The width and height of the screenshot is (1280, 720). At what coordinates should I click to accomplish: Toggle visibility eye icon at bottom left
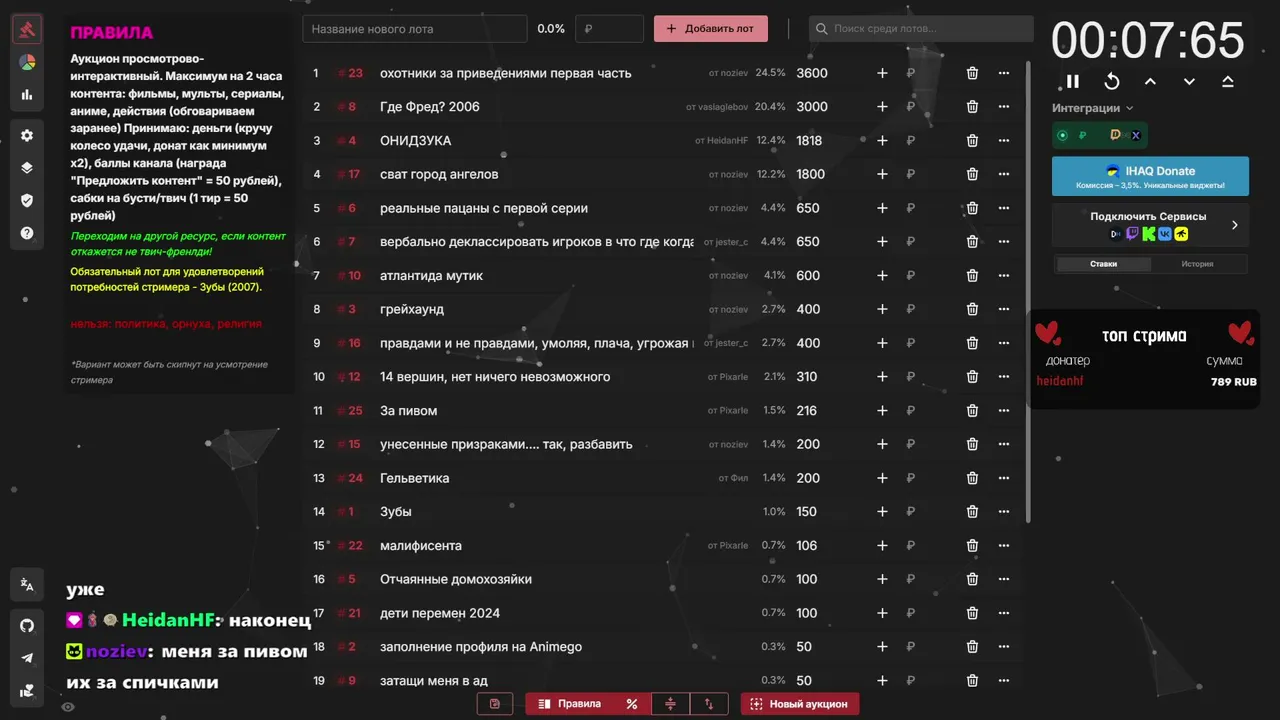tap(68, 707)
